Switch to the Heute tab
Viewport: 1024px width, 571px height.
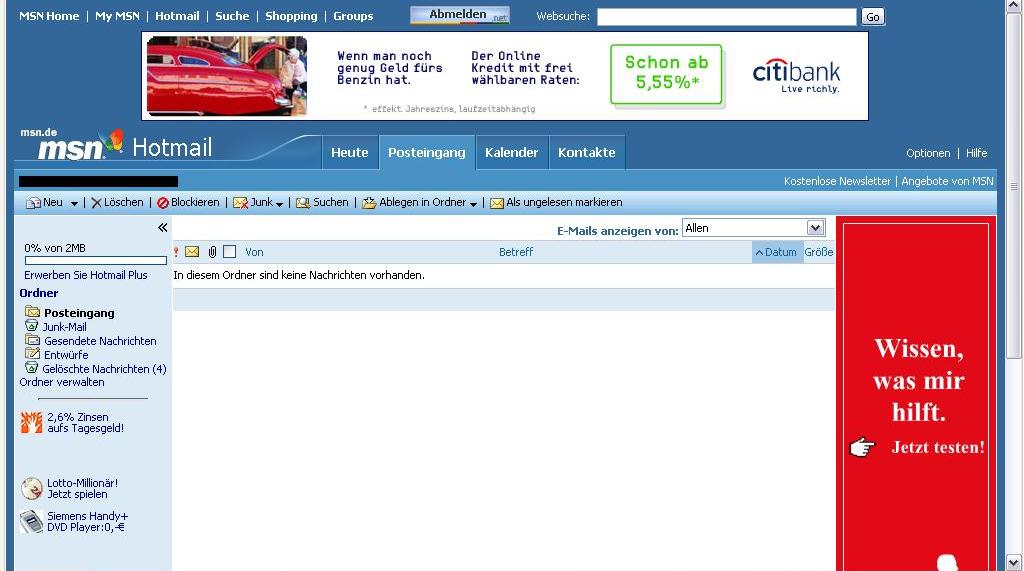click(349, 152)
